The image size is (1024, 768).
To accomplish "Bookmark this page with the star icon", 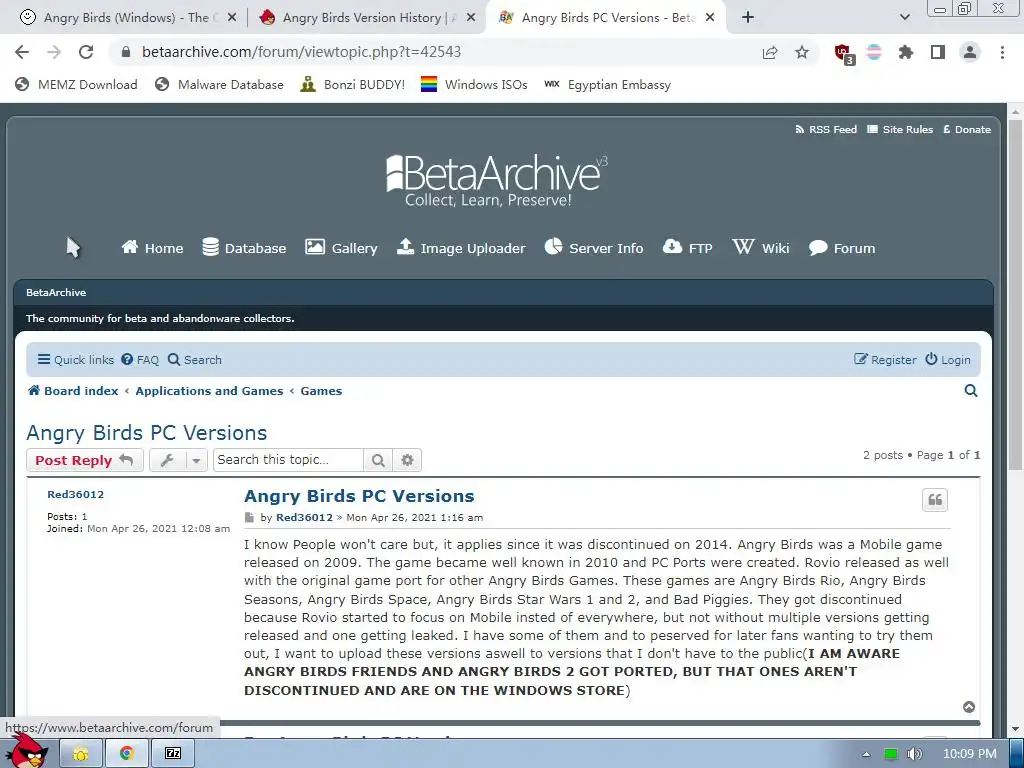I will 802,52.
